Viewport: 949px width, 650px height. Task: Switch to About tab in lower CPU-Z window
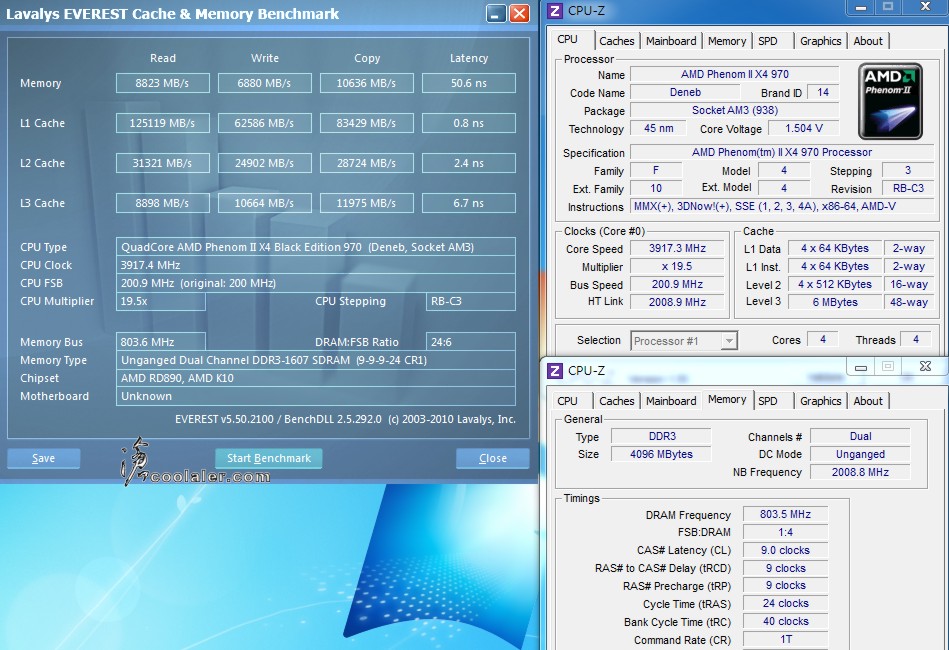[x=867, y=401]
